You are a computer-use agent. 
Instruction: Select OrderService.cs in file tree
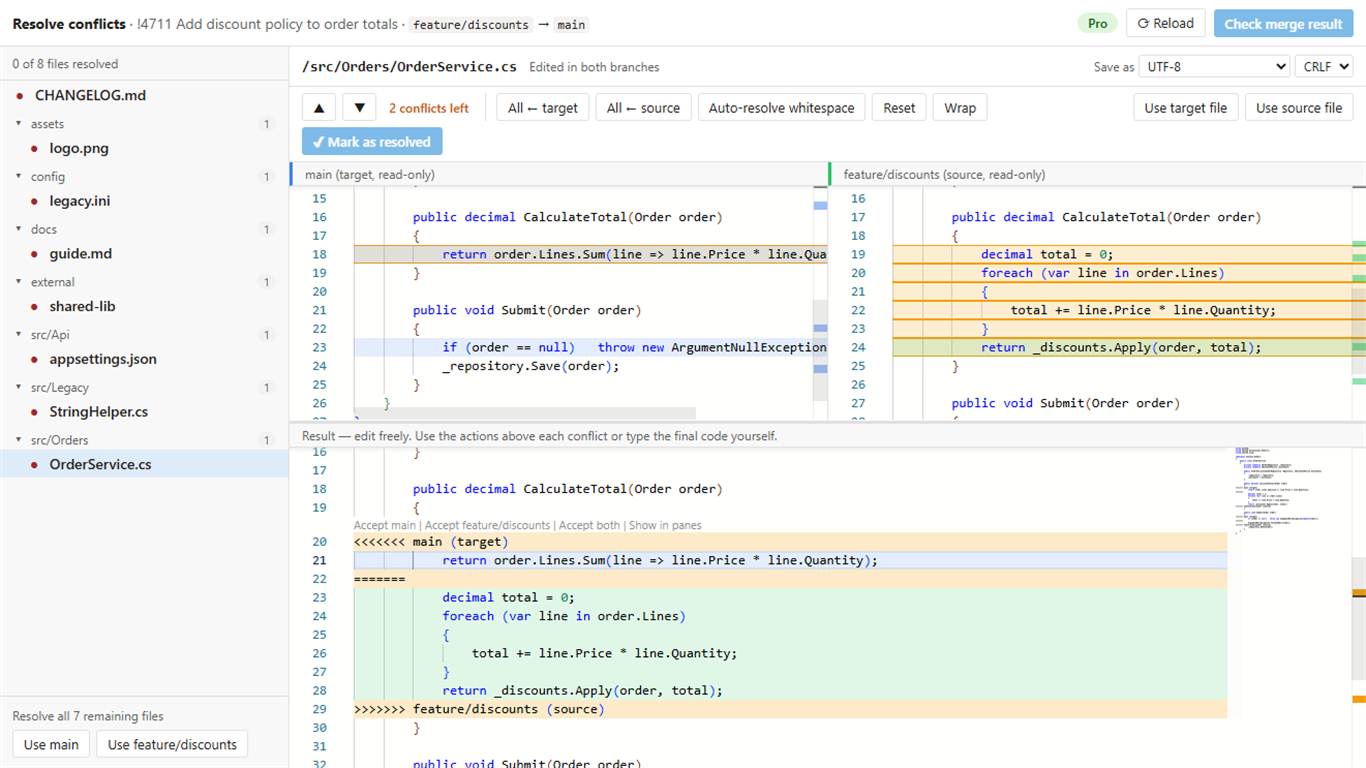144,464
